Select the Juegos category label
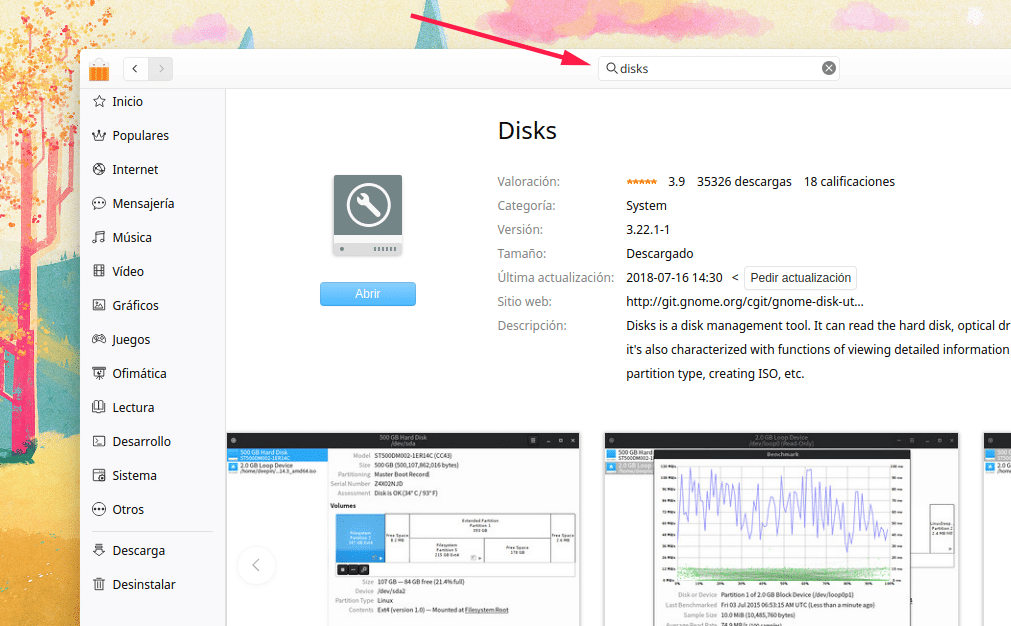Viewport: 1011px width, 626px height. (x=131, y=340)
